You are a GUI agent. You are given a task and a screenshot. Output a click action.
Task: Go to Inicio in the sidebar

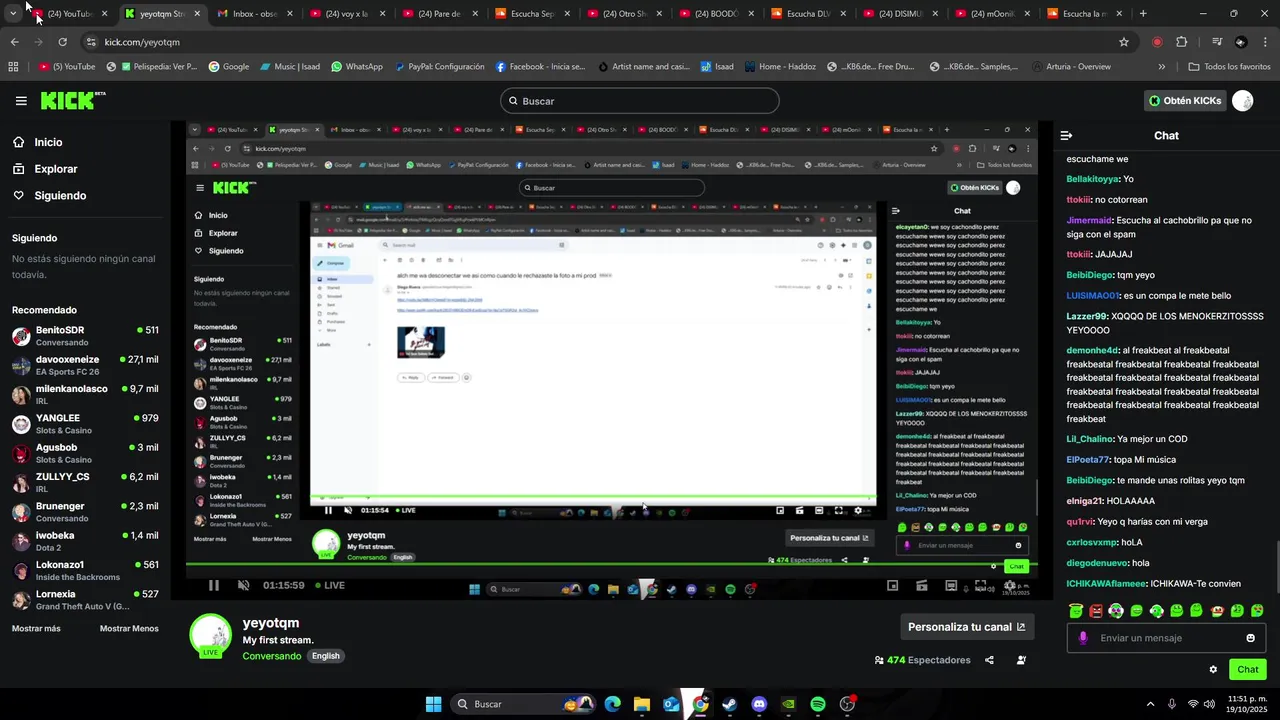pyautogui.click(x=37, y=142)
